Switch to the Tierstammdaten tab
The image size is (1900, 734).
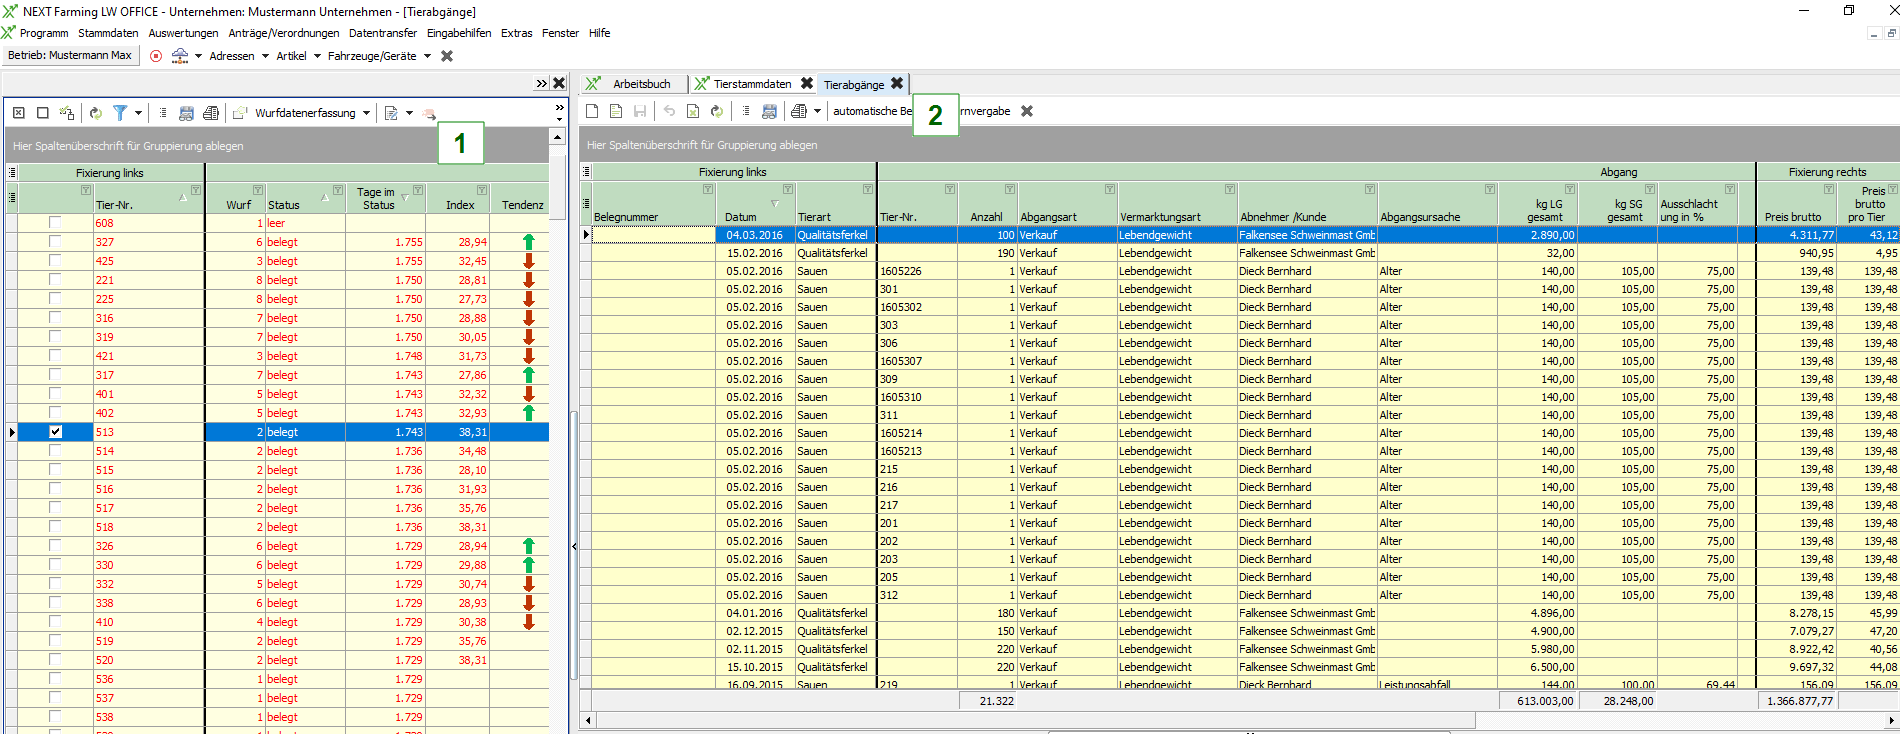[x=752, y=84]
